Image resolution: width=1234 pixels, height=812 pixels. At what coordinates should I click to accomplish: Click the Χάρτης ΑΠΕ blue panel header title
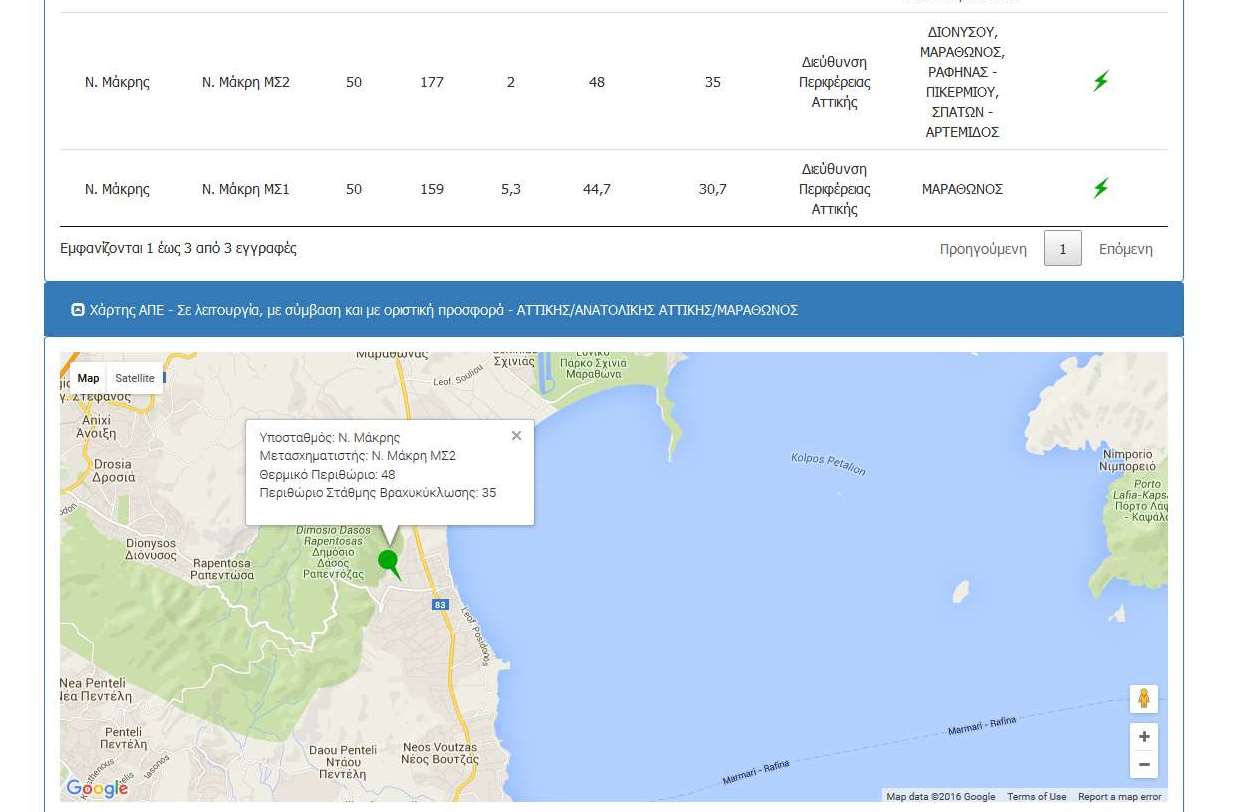click(444, 310)
